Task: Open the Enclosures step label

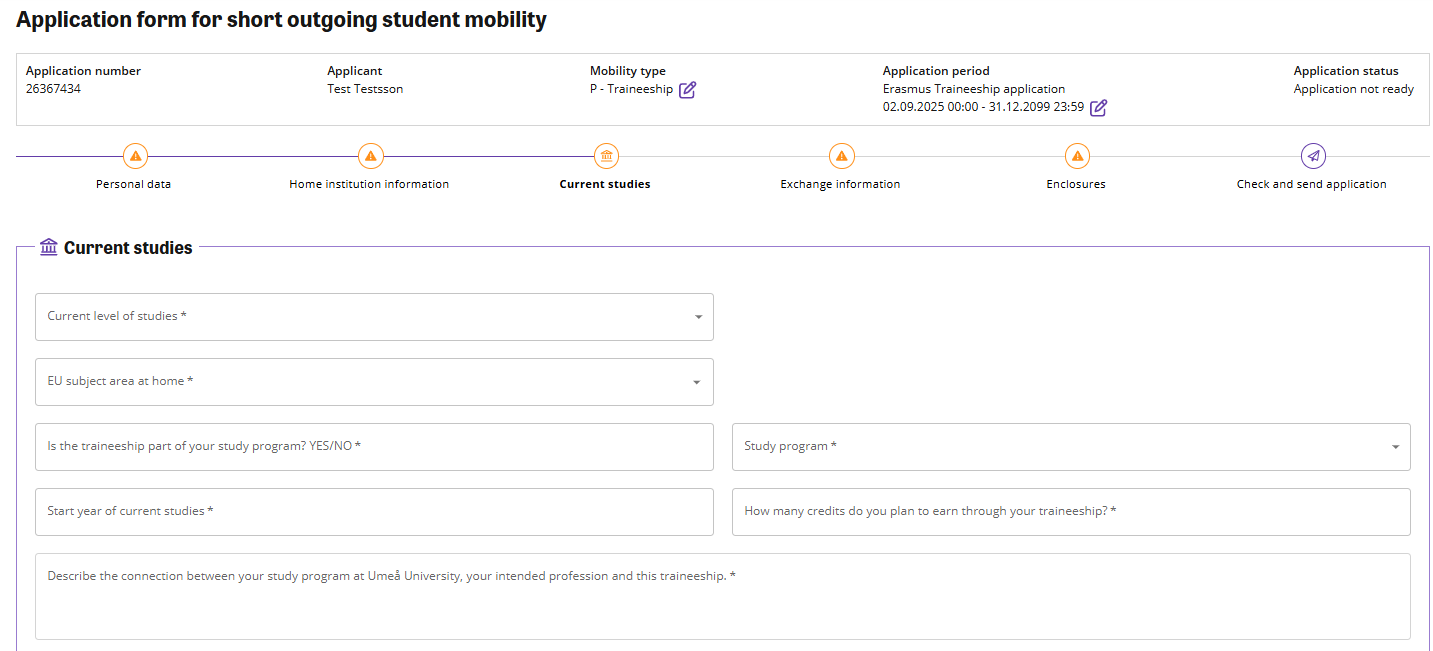Action: (1076, 184)
